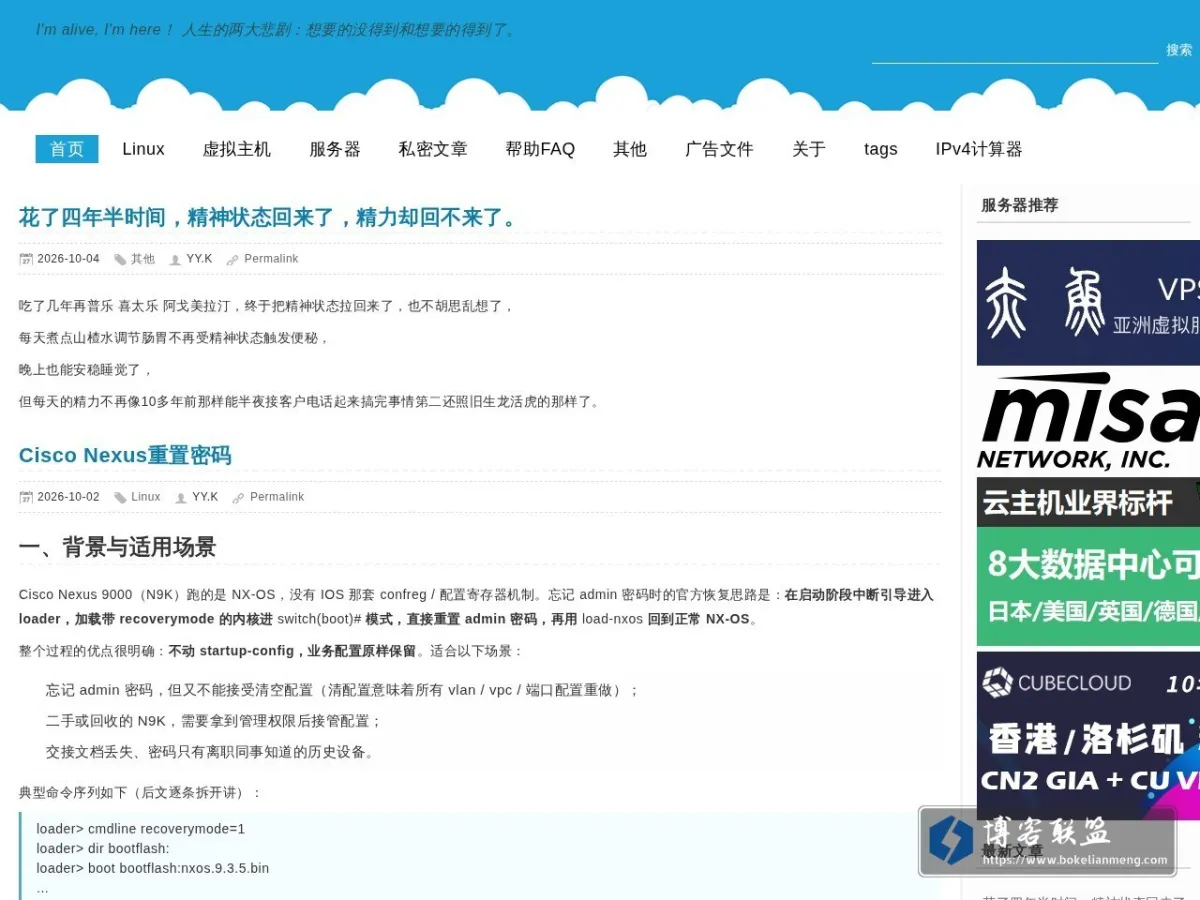Open 帮助FAQ page
This screenshot has width=1200, height=900.
[x=540, y=149]
